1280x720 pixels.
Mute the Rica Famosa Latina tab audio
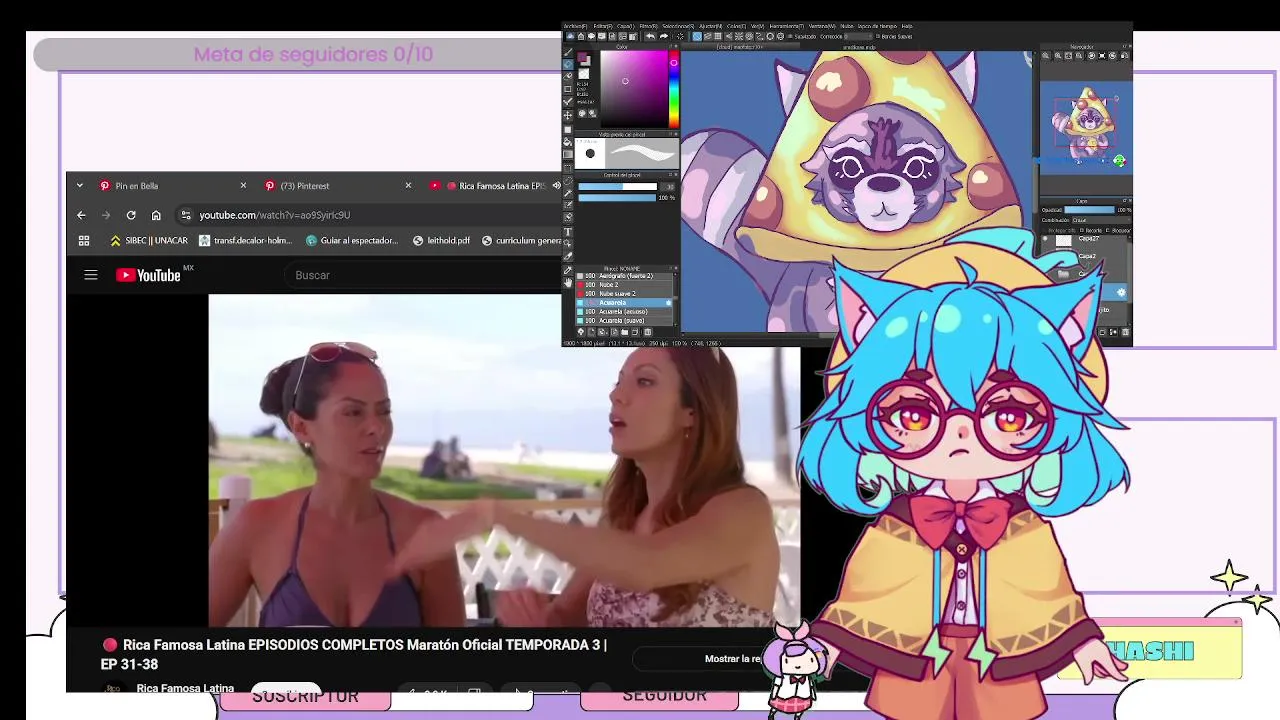tap(556, 185)
